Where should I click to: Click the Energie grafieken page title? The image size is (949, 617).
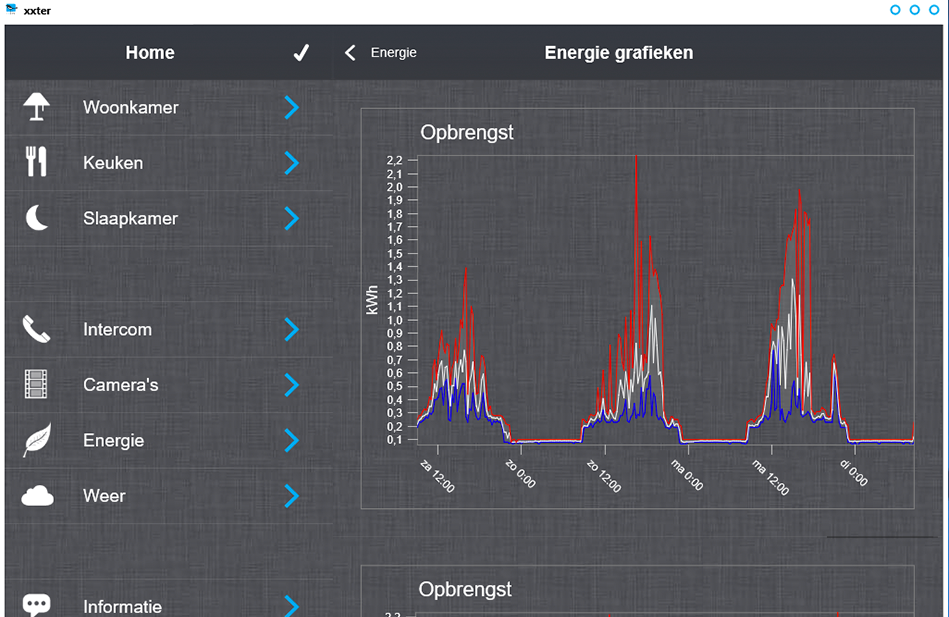[x=619, y=53]
